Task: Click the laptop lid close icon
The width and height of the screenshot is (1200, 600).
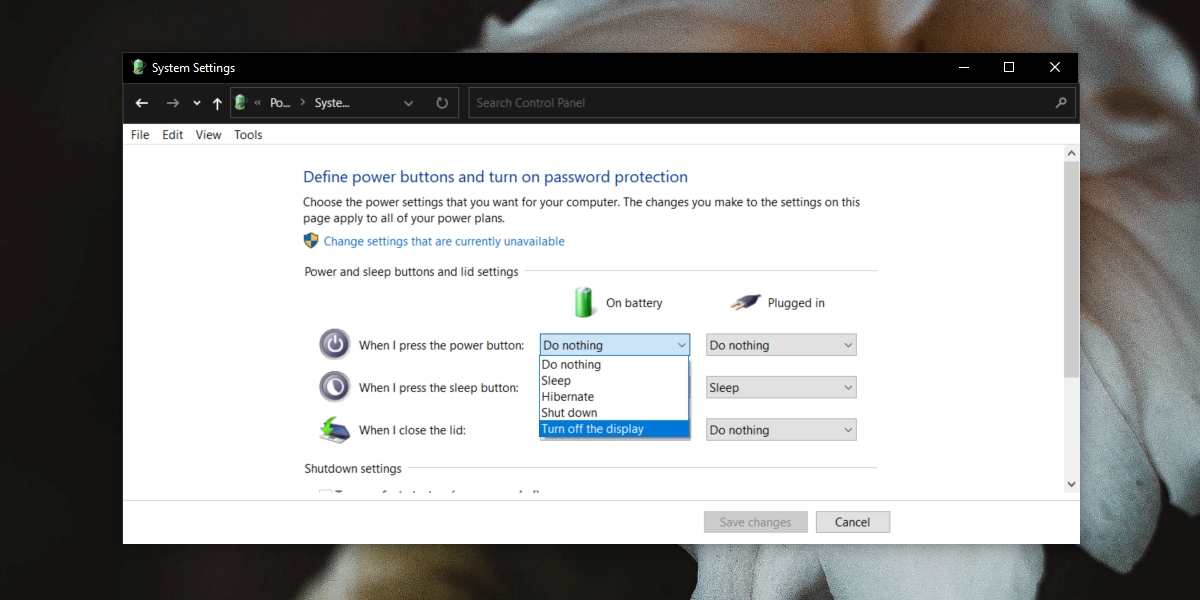Action: (335, 429)
